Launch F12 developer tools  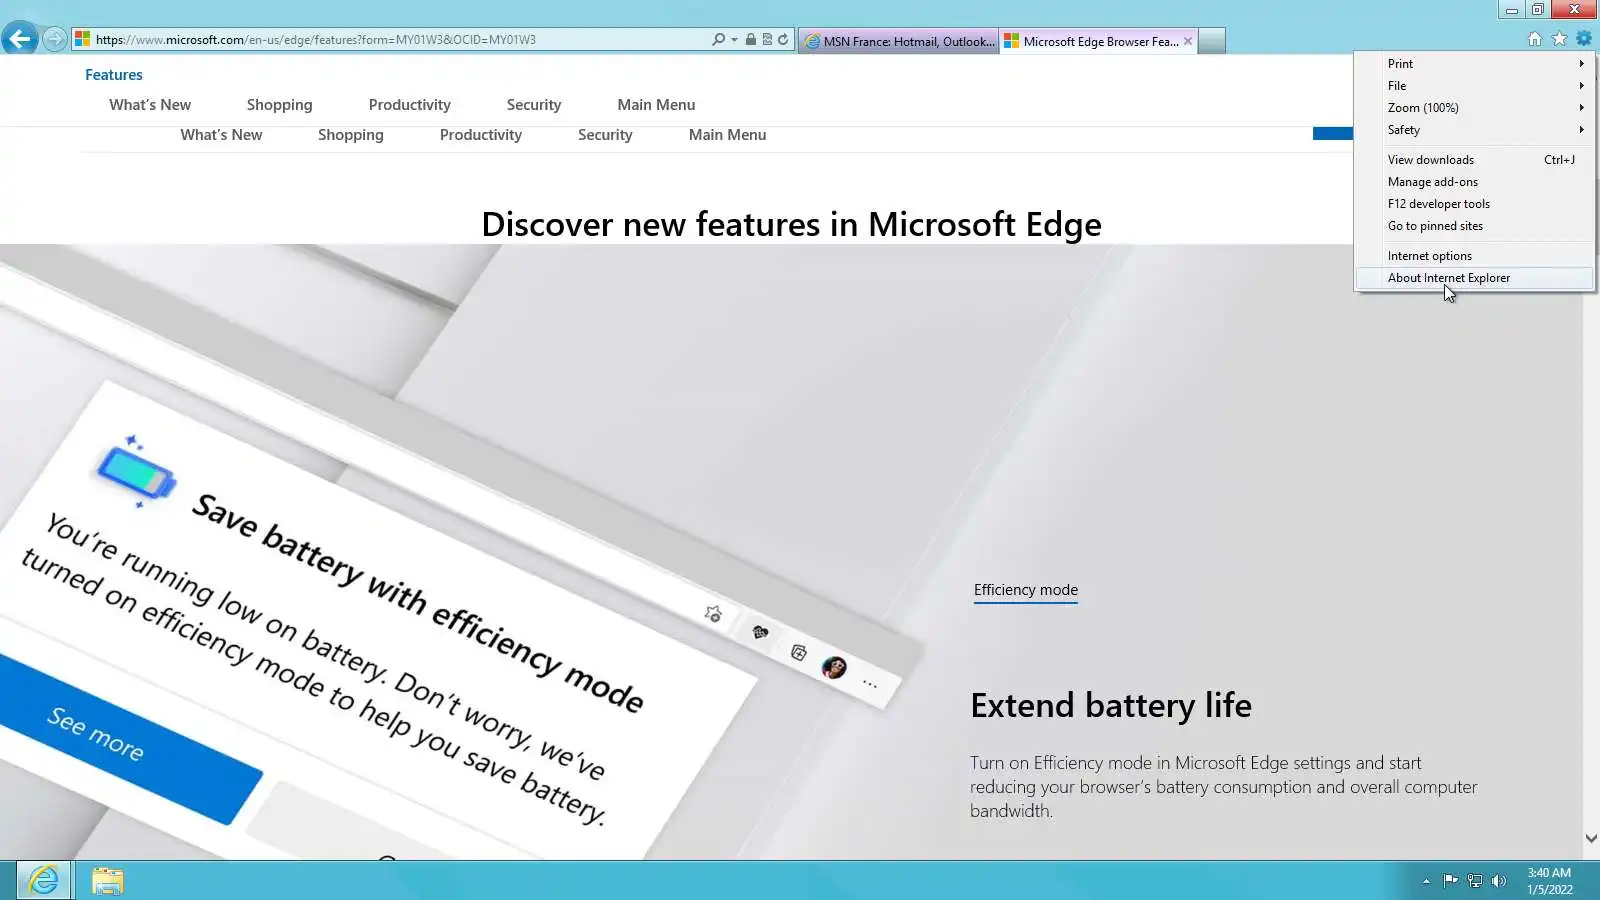(x=1474, y=204)
